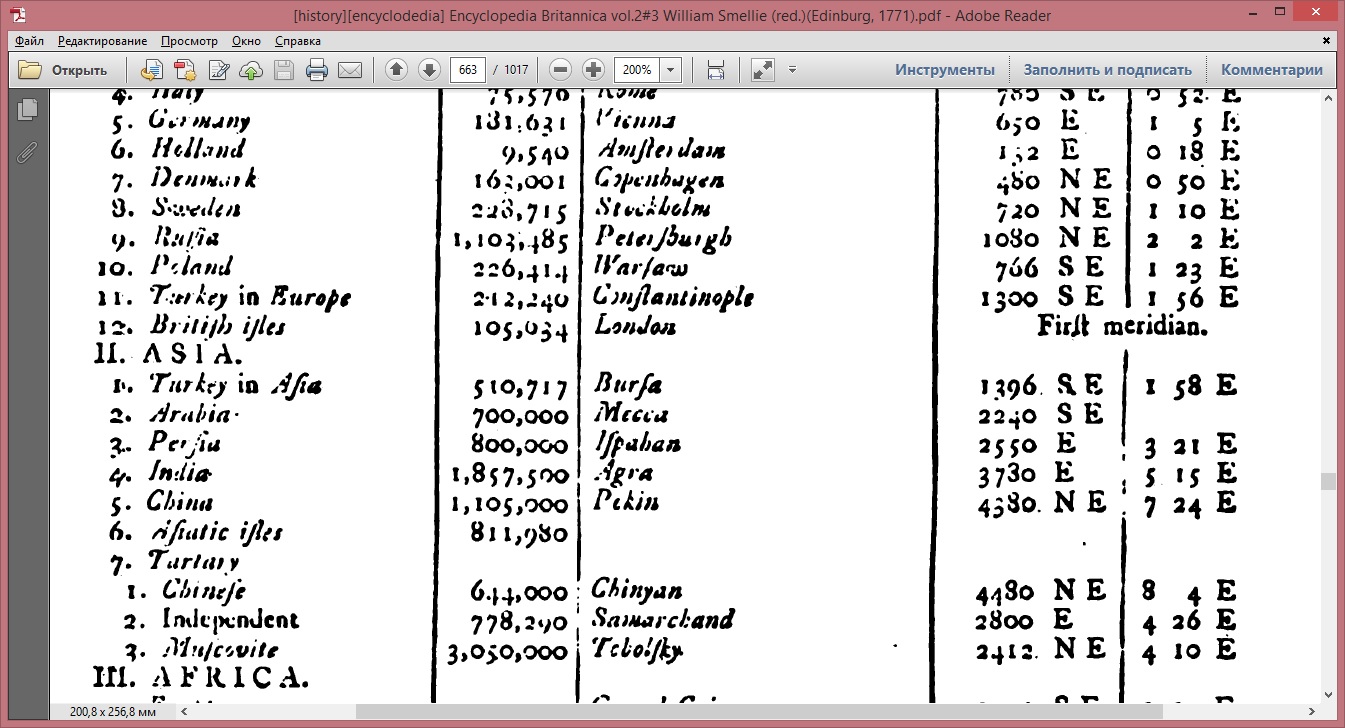Viewport: 1345px width, 728px height.
Task: Click the Открыть button
Action: pyautogui.click(x=64, y=70)
